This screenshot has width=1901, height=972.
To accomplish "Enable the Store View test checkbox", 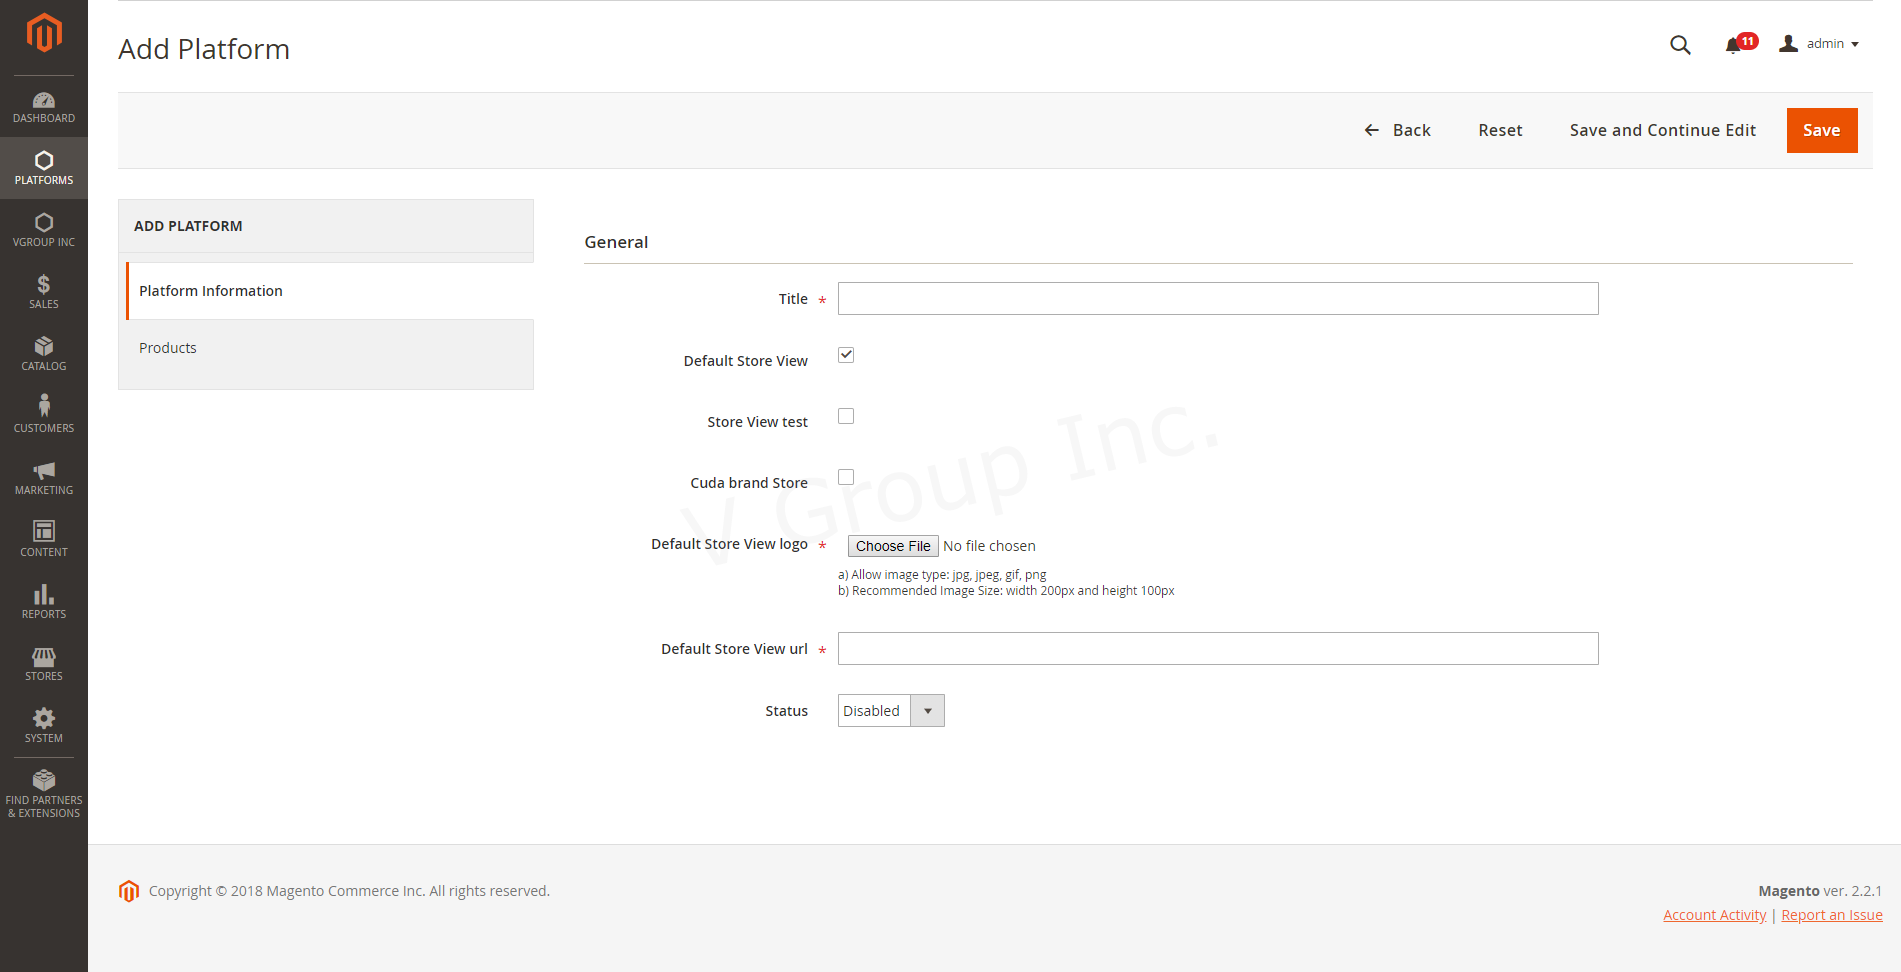I will click(846, 416).
